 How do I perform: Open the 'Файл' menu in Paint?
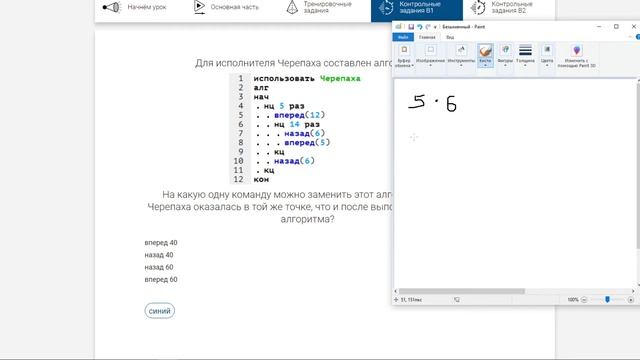tap(403, 37)
